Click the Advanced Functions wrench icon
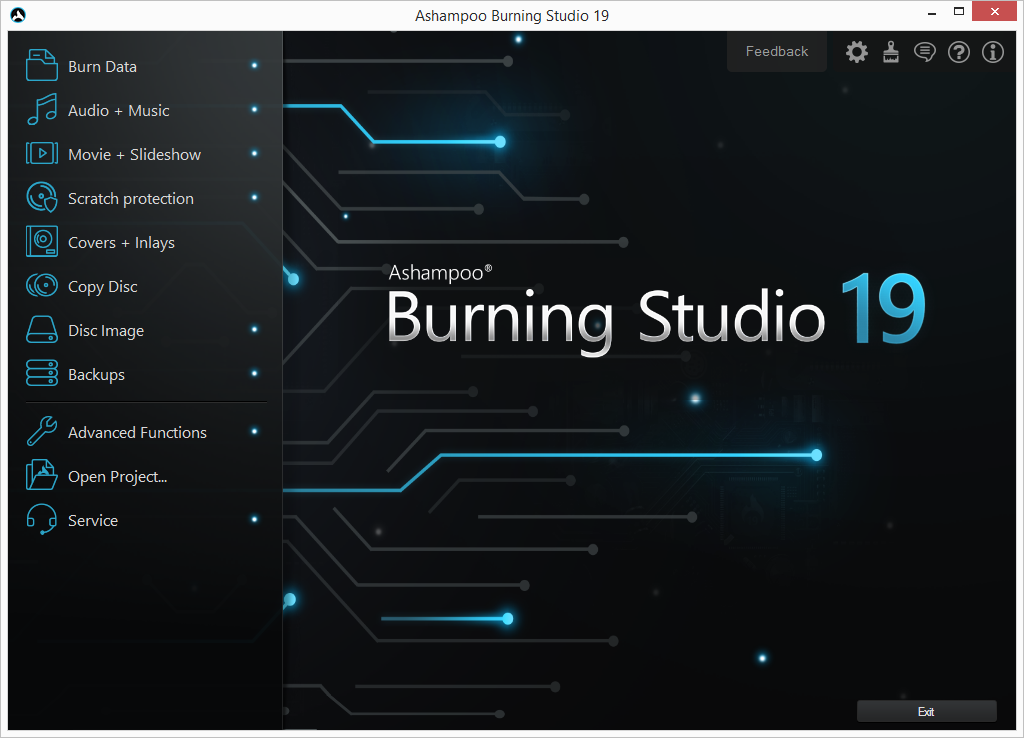 [42, 431]
